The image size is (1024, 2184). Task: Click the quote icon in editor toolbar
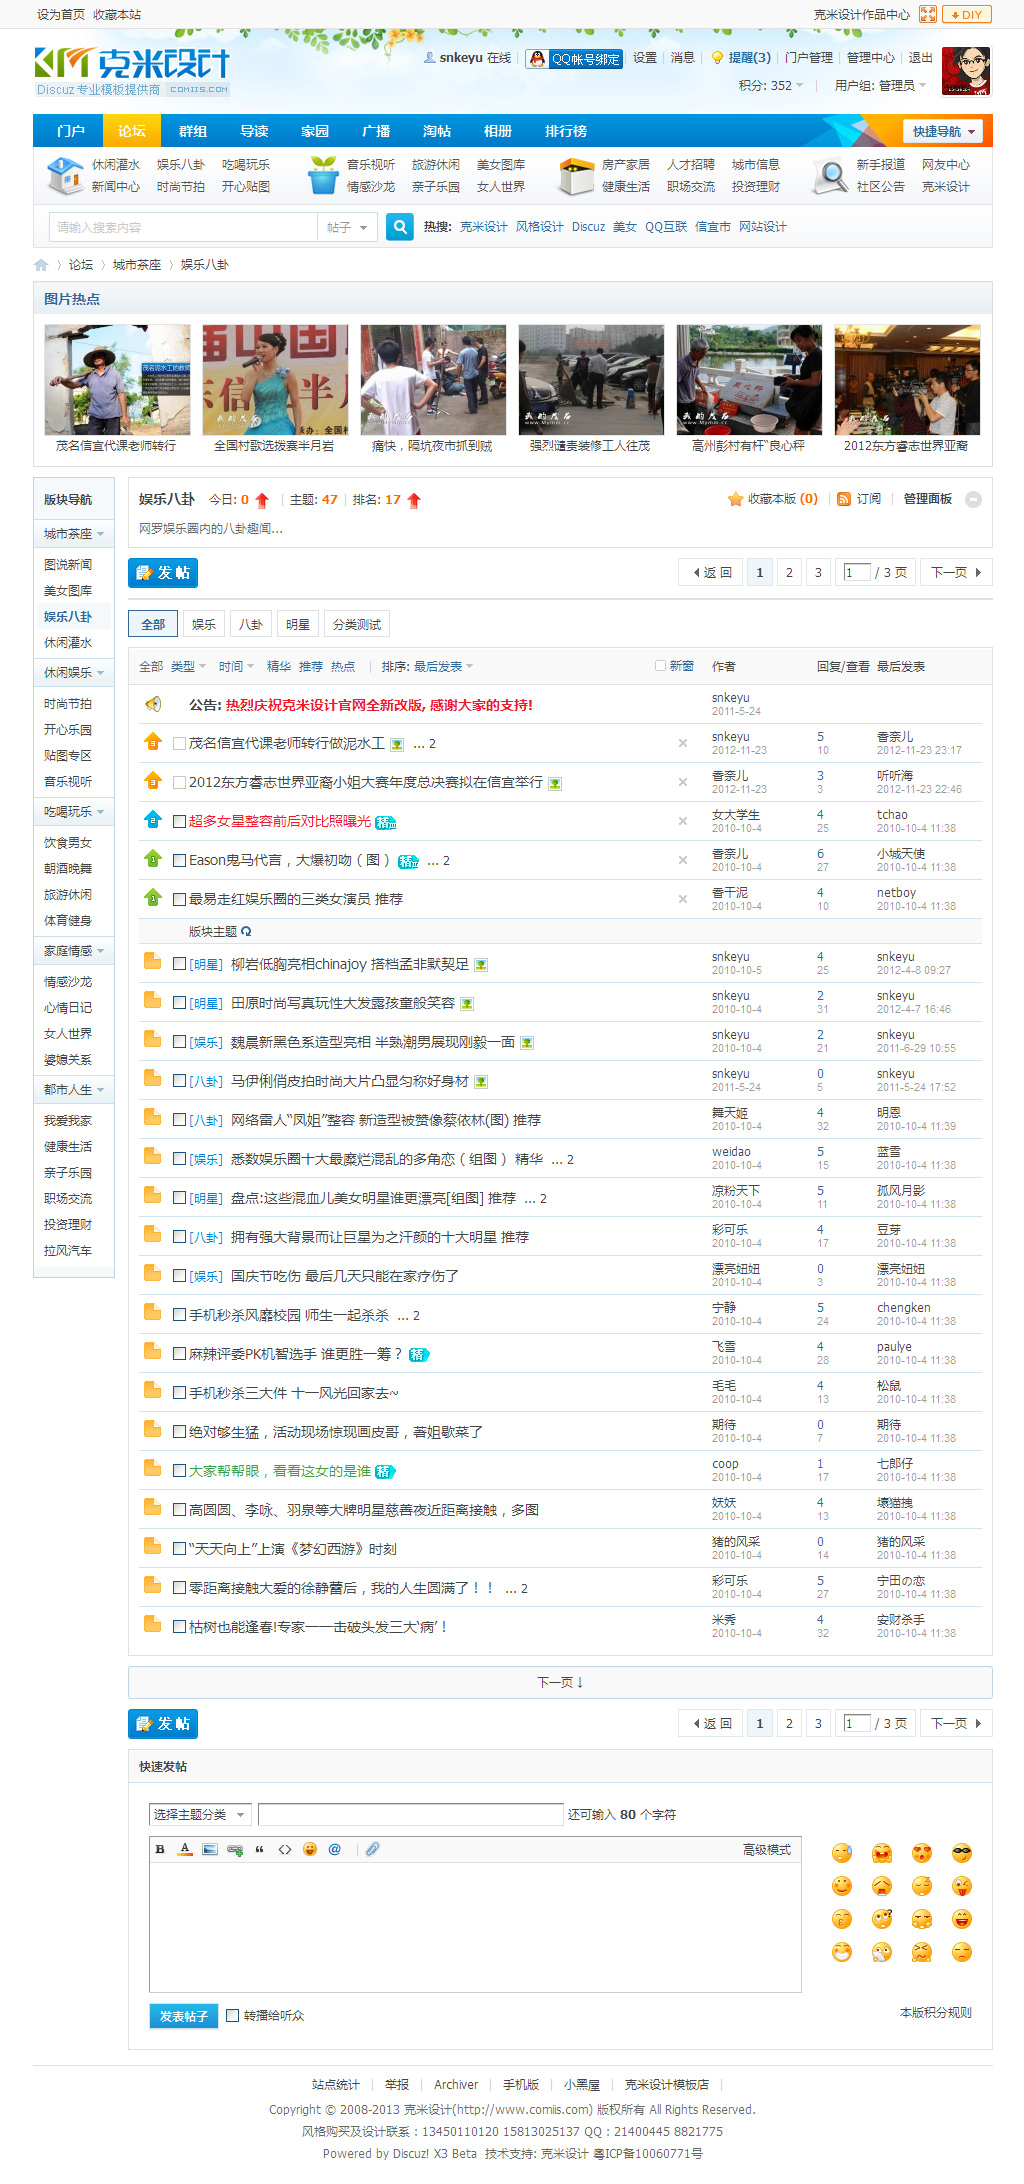pyautogui.click(x=259, y=1849)
